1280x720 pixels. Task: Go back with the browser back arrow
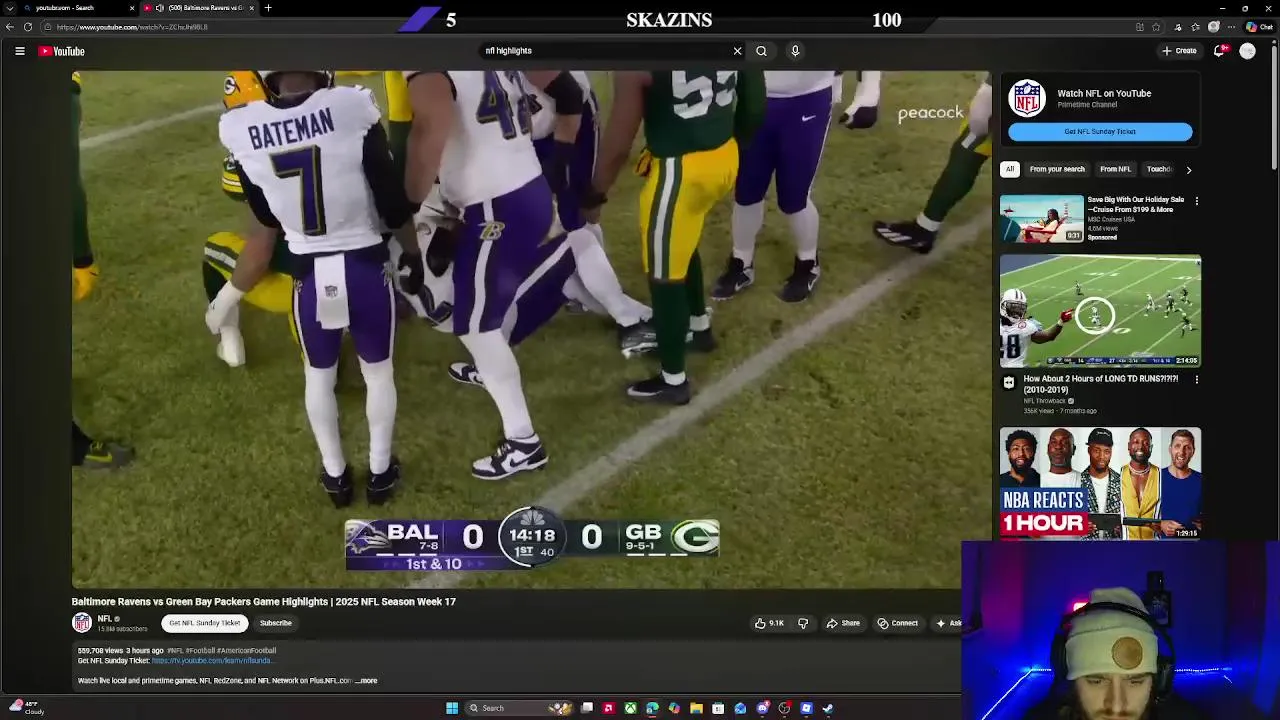[x=10, y=27]
